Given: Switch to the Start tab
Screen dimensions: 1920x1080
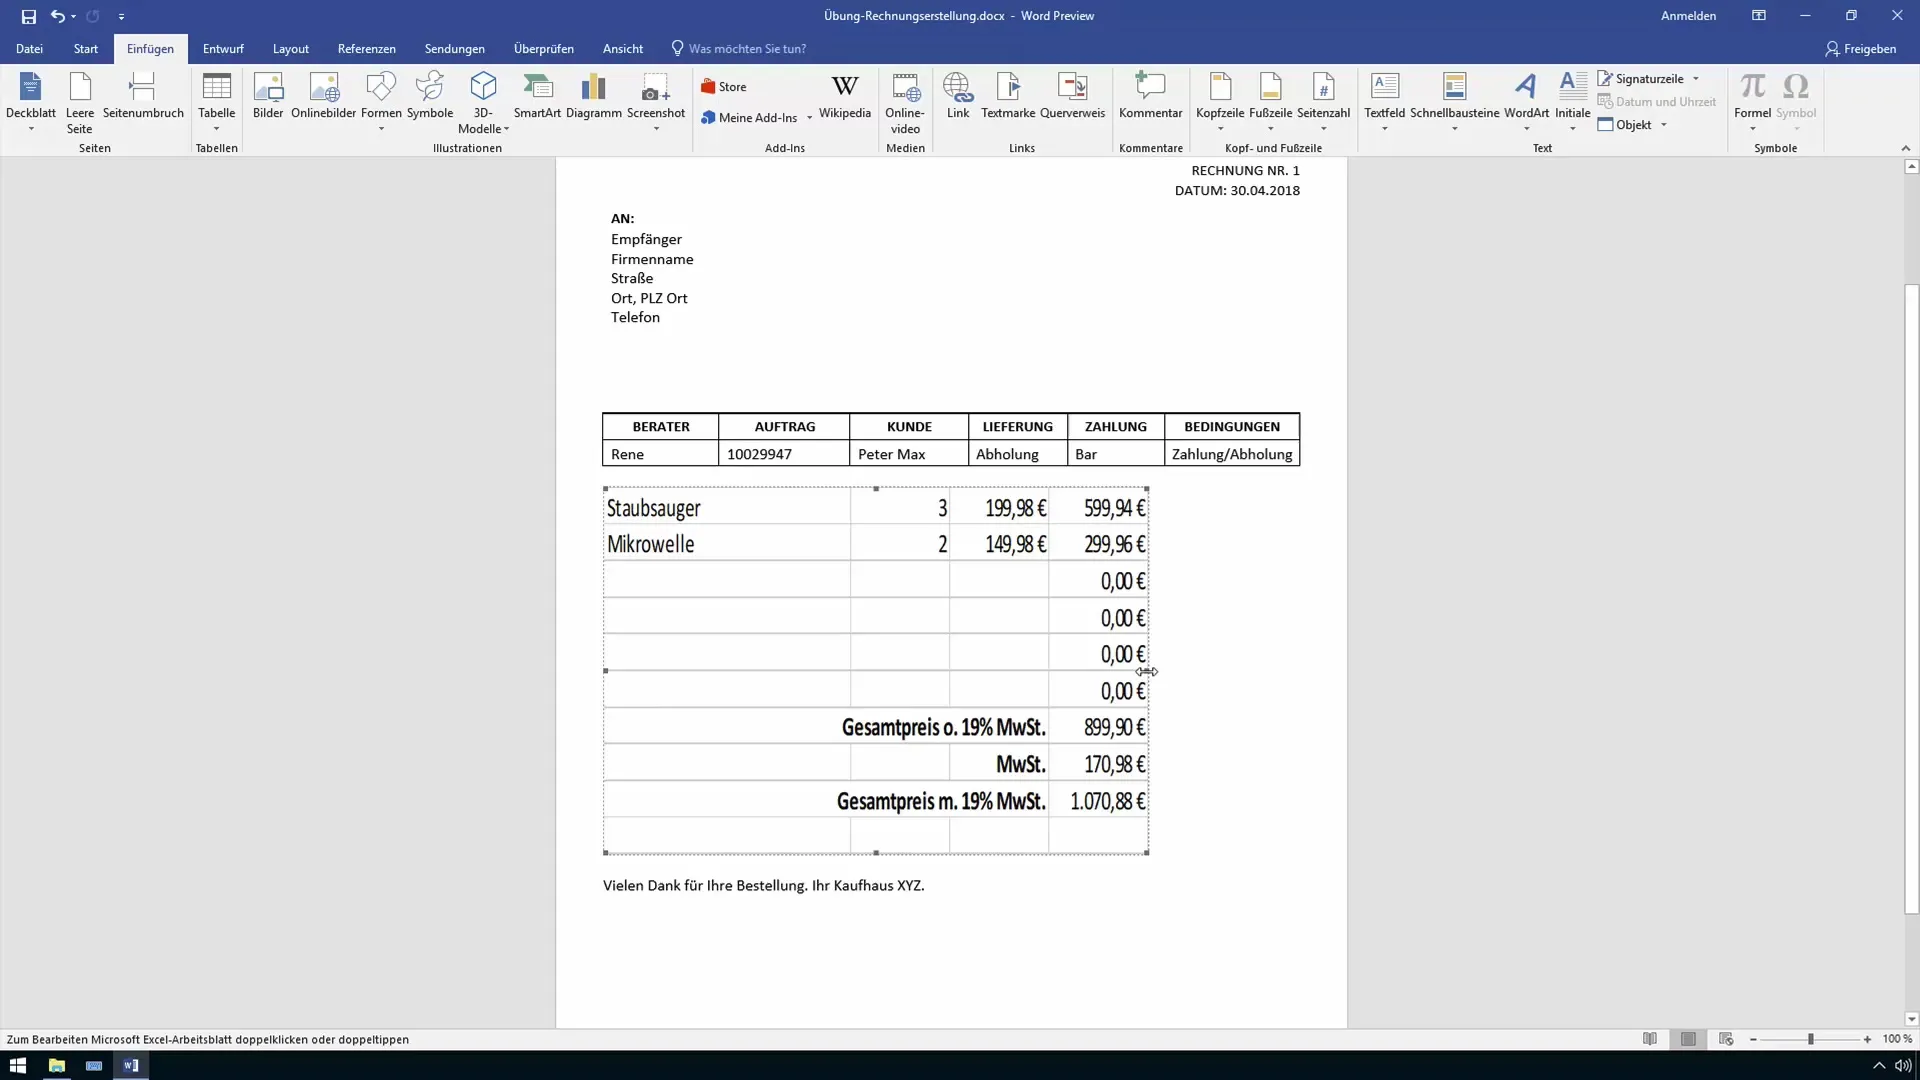Looking at the screenshot, I should (x=86, y=48).
